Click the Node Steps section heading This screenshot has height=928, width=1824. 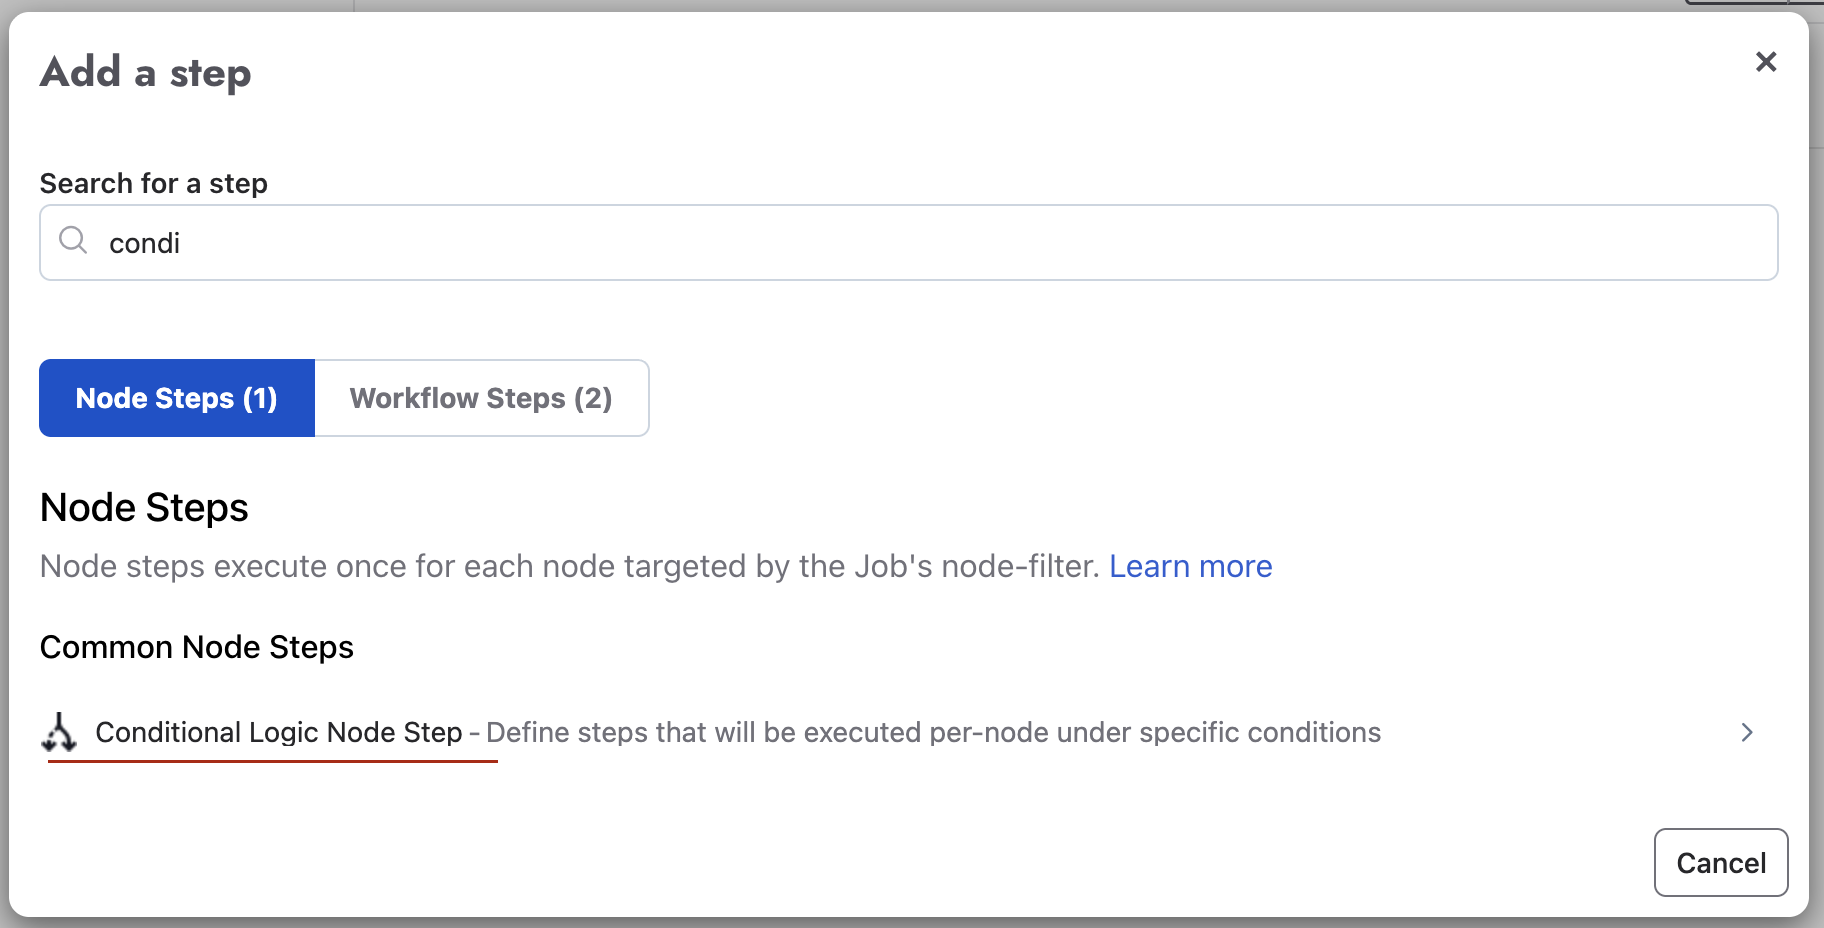coord(143,507)
